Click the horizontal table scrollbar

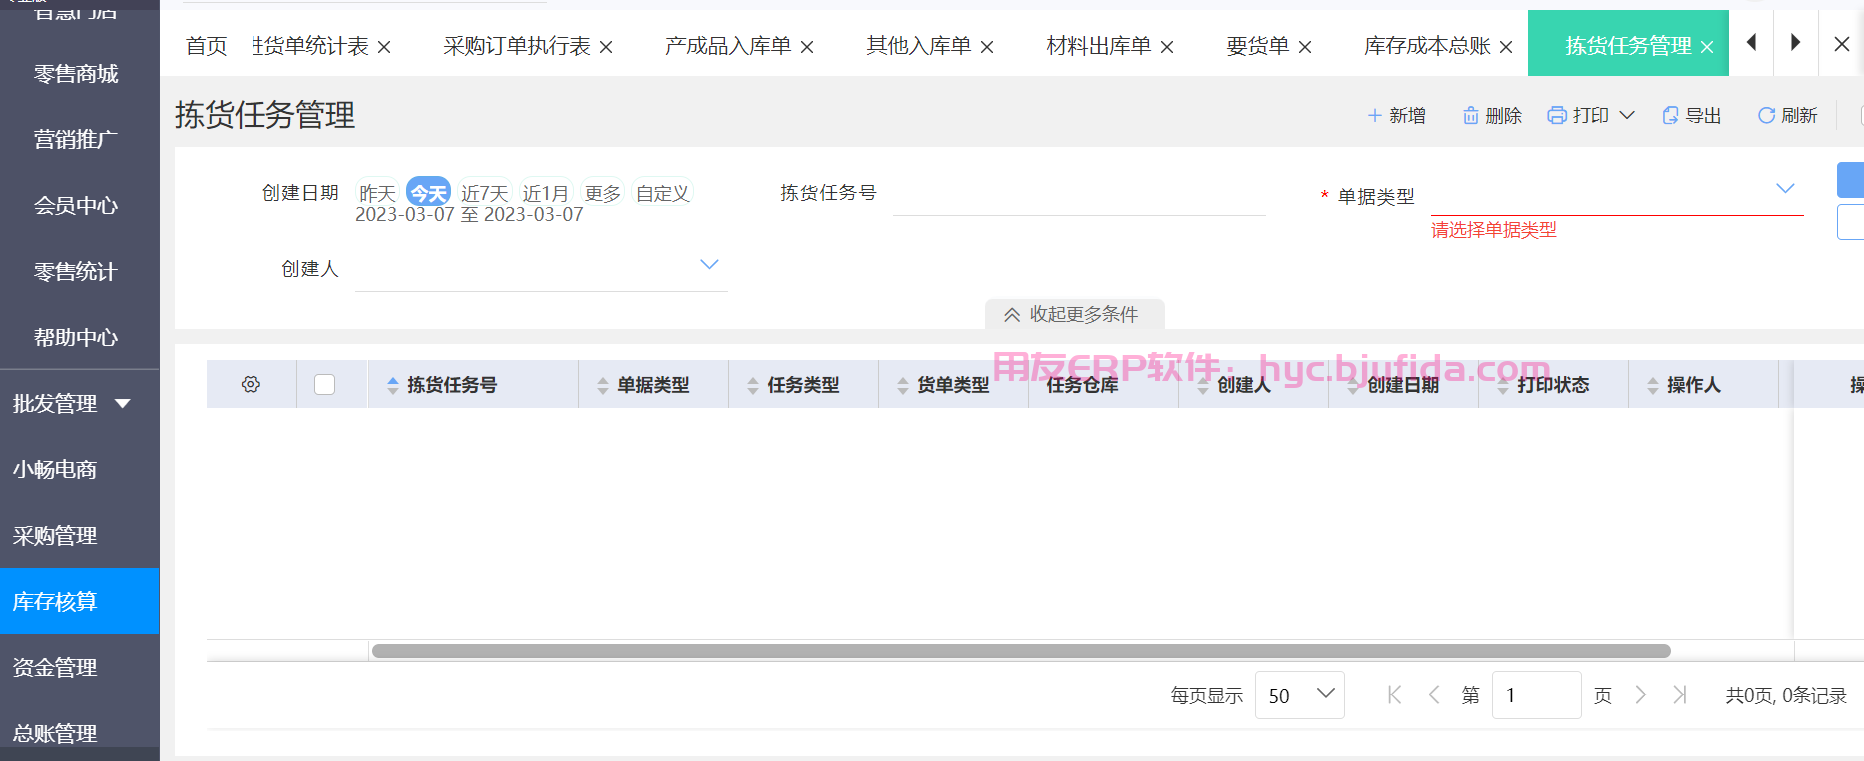click(x=1021, y=651)
